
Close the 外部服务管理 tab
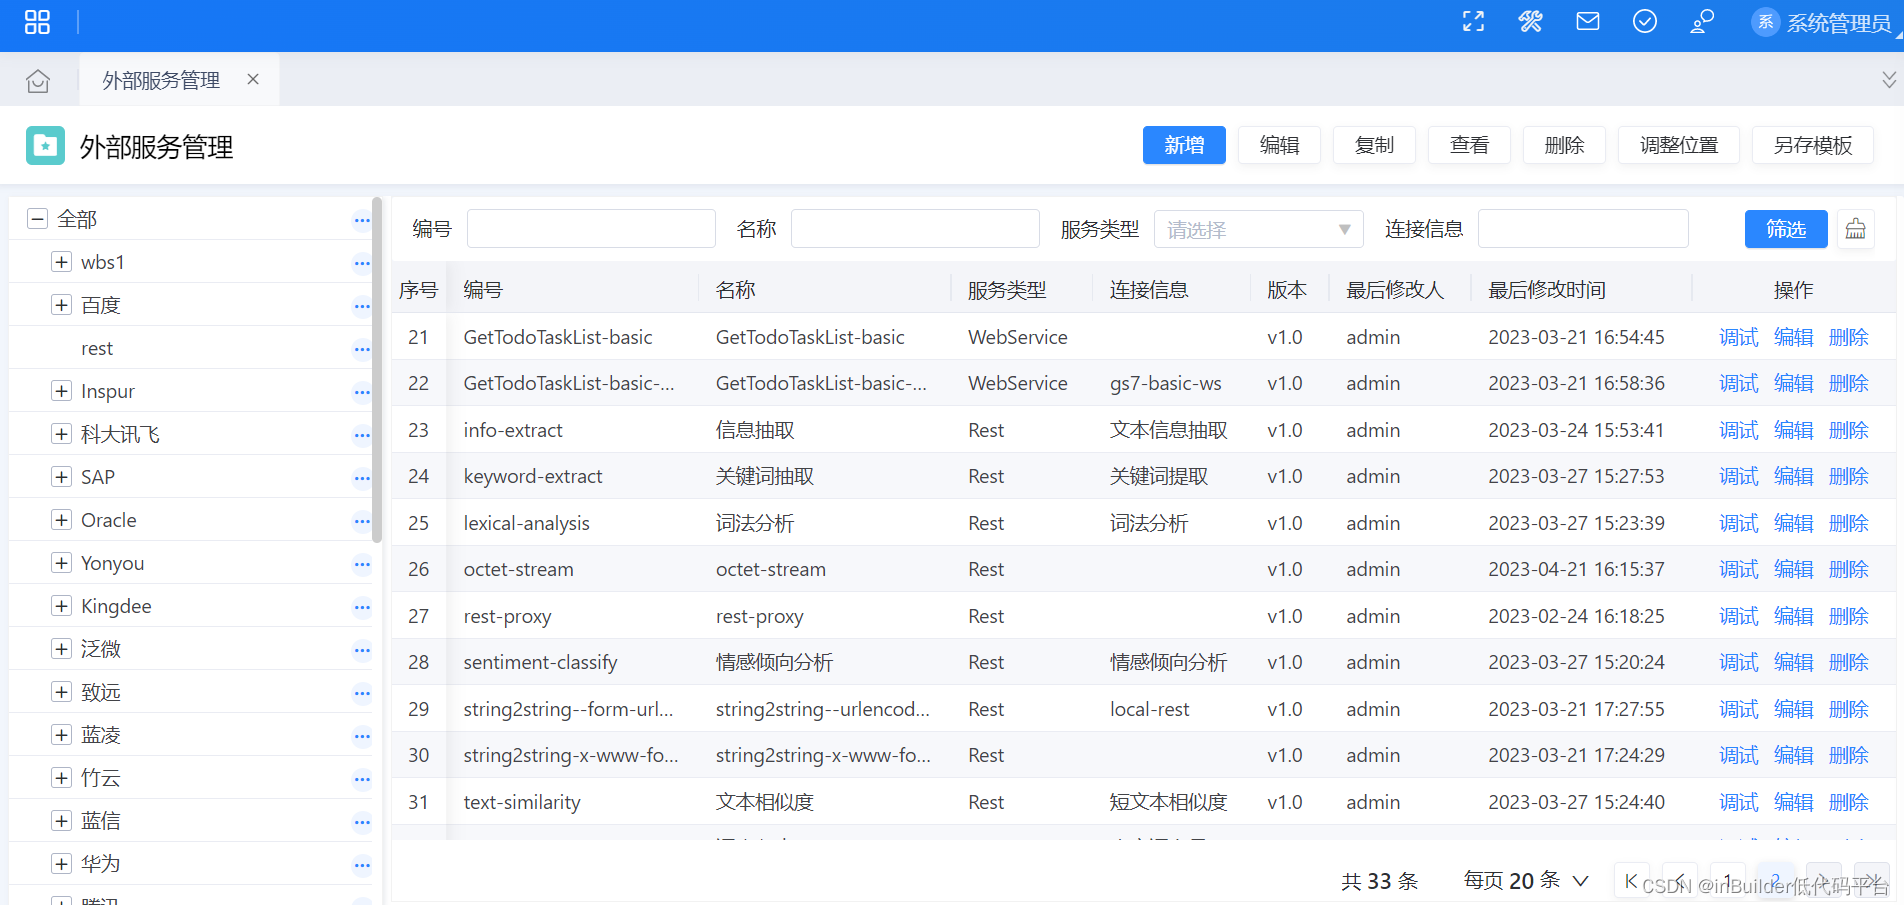(253, 79)
